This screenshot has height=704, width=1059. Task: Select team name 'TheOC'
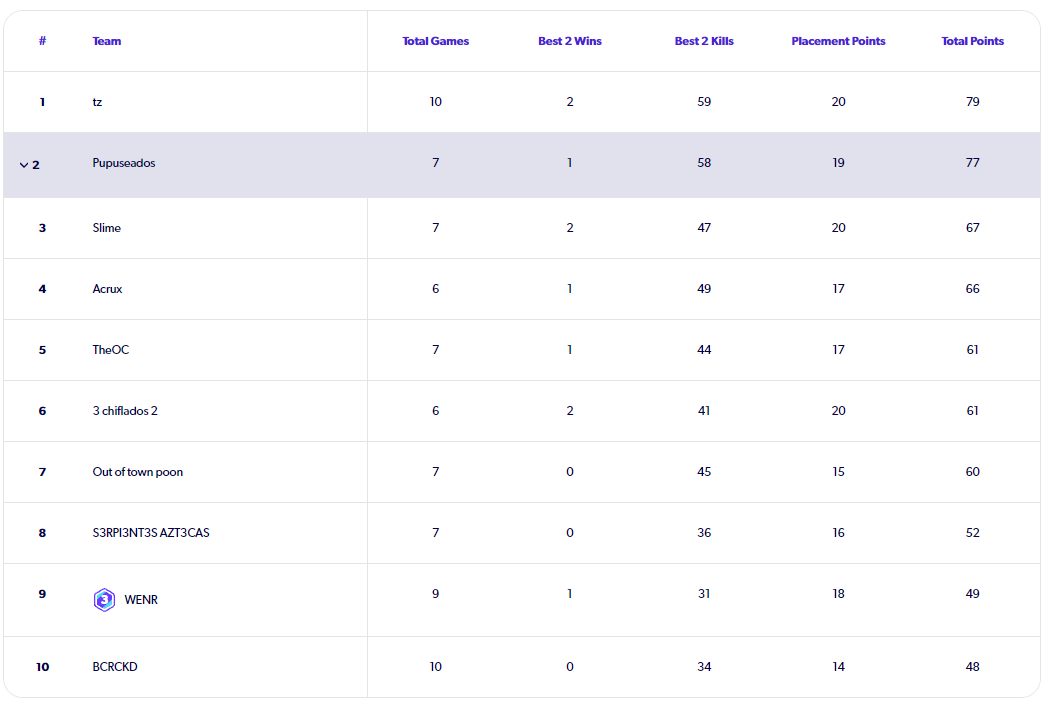[x=111, y=349]
